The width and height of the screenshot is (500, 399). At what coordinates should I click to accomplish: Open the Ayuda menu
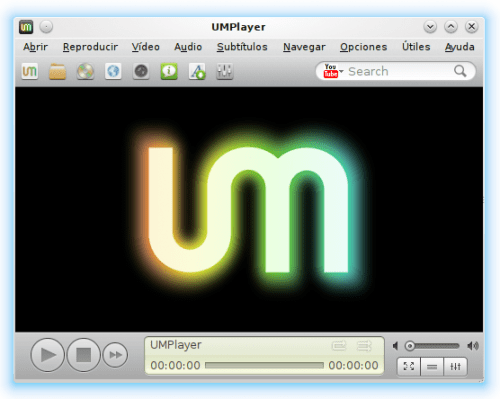[x=460, y=47]
